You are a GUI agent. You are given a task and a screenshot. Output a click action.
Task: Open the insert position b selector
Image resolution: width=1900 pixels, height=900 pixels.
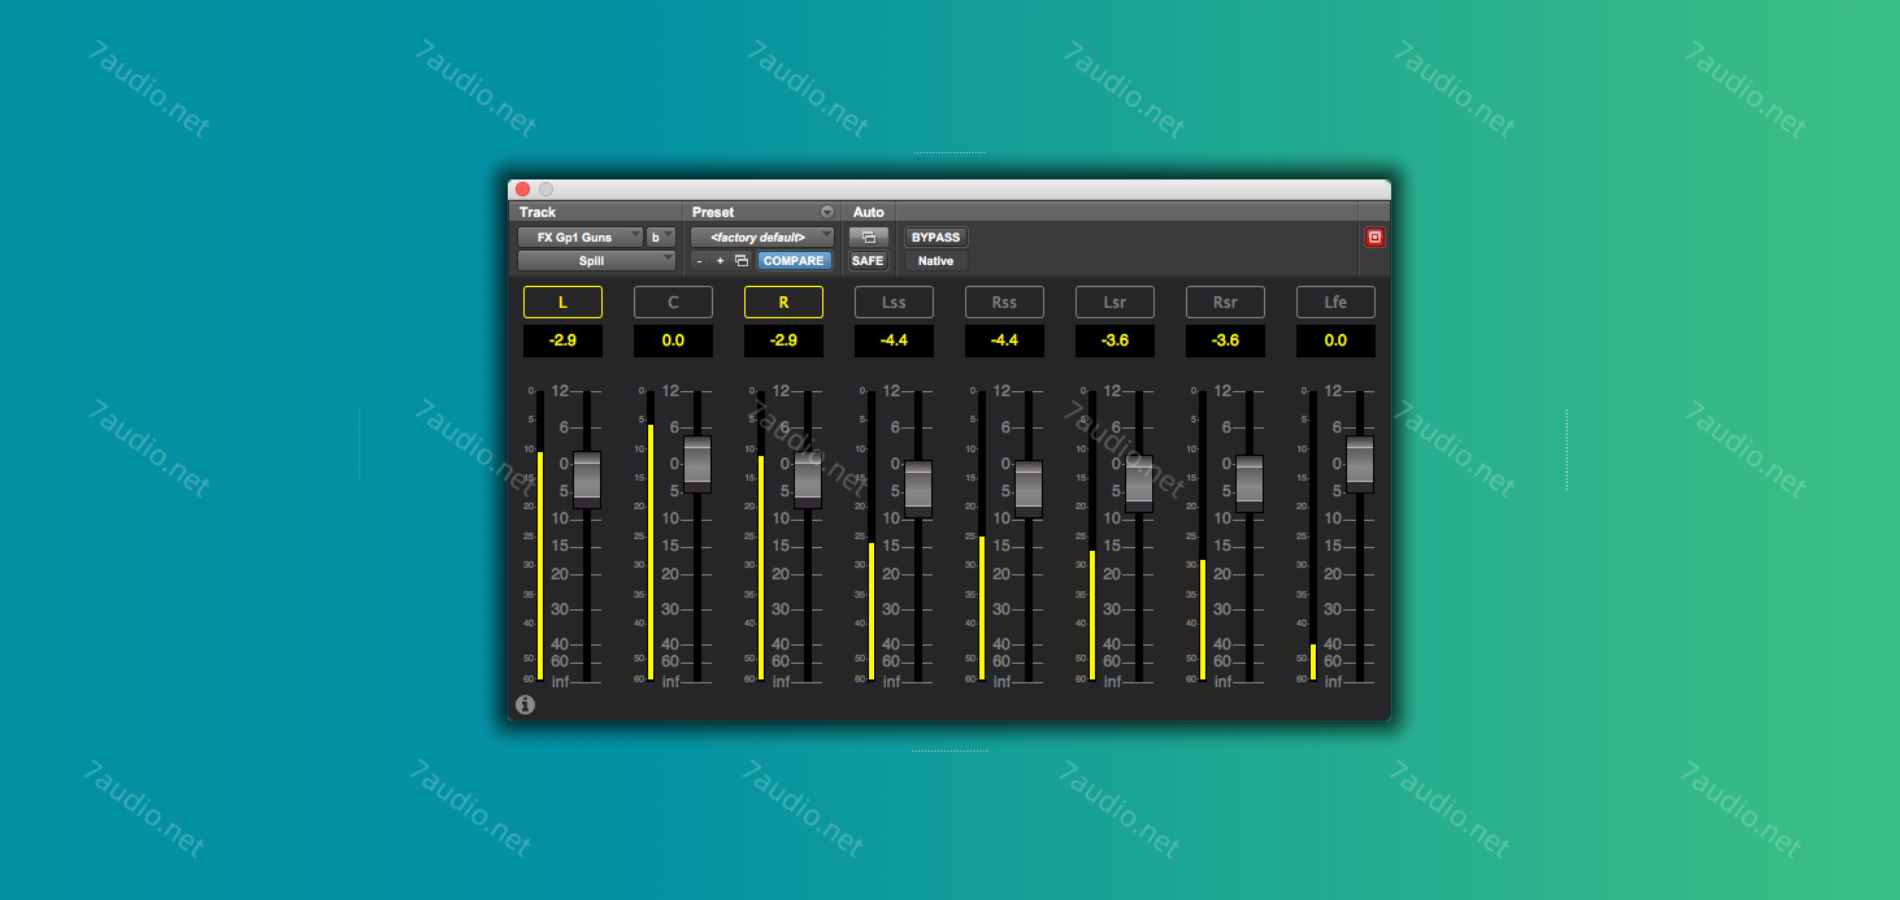point(661,237)
